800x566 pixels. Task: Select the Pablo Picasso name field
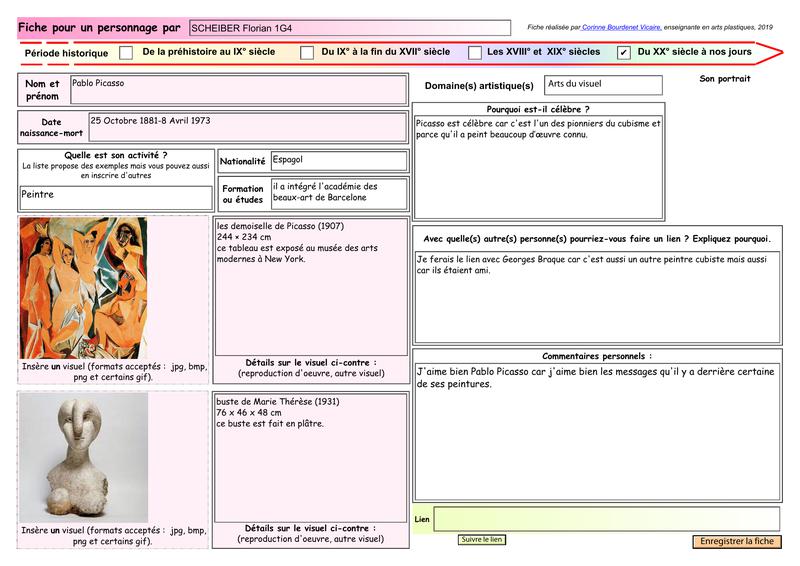(x=238, y=89)
